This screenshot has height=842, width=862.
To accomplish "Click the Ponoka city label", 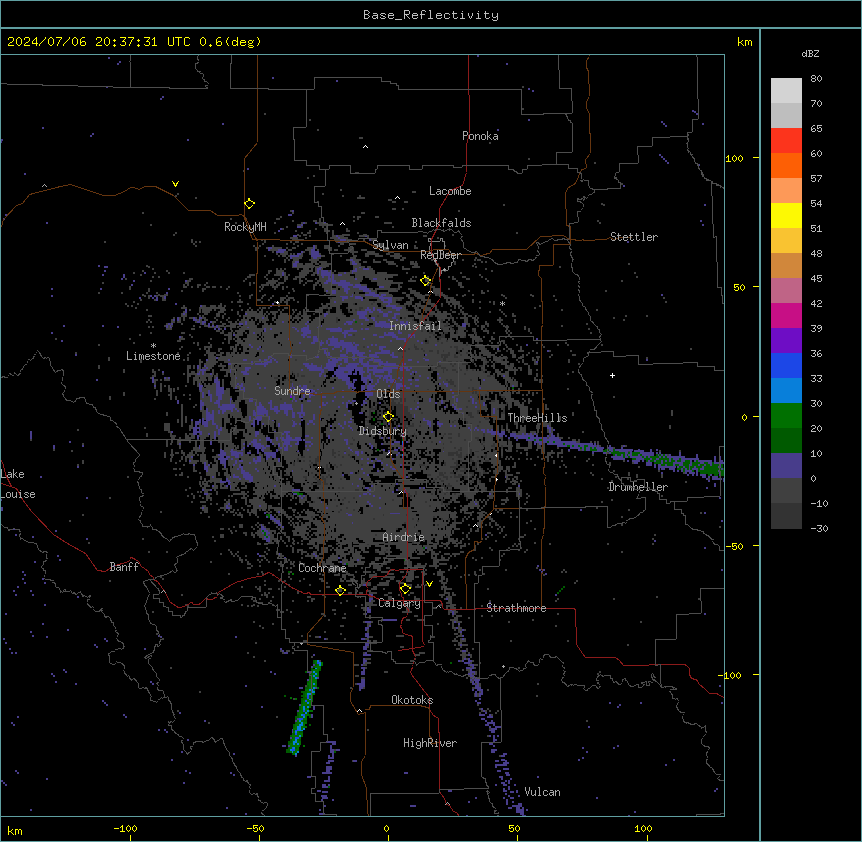I will [480, 136].
